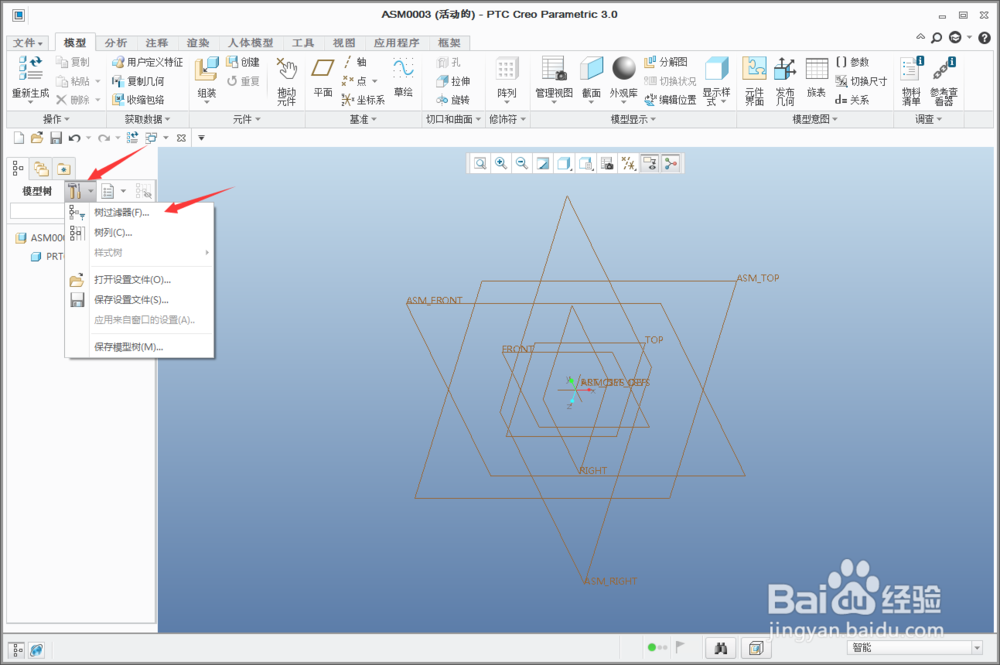Click User-Defined Feature (用户定义特征) button
Screen dimensions: 1000x665
pyautogui.click(x=147, y=62)
